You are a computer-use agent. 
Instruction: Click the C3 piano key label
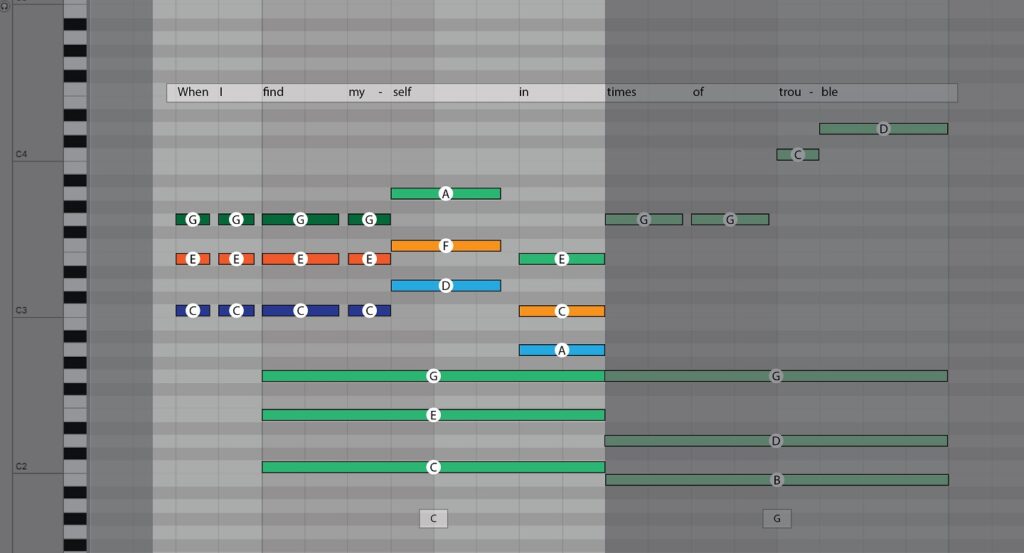22,310
